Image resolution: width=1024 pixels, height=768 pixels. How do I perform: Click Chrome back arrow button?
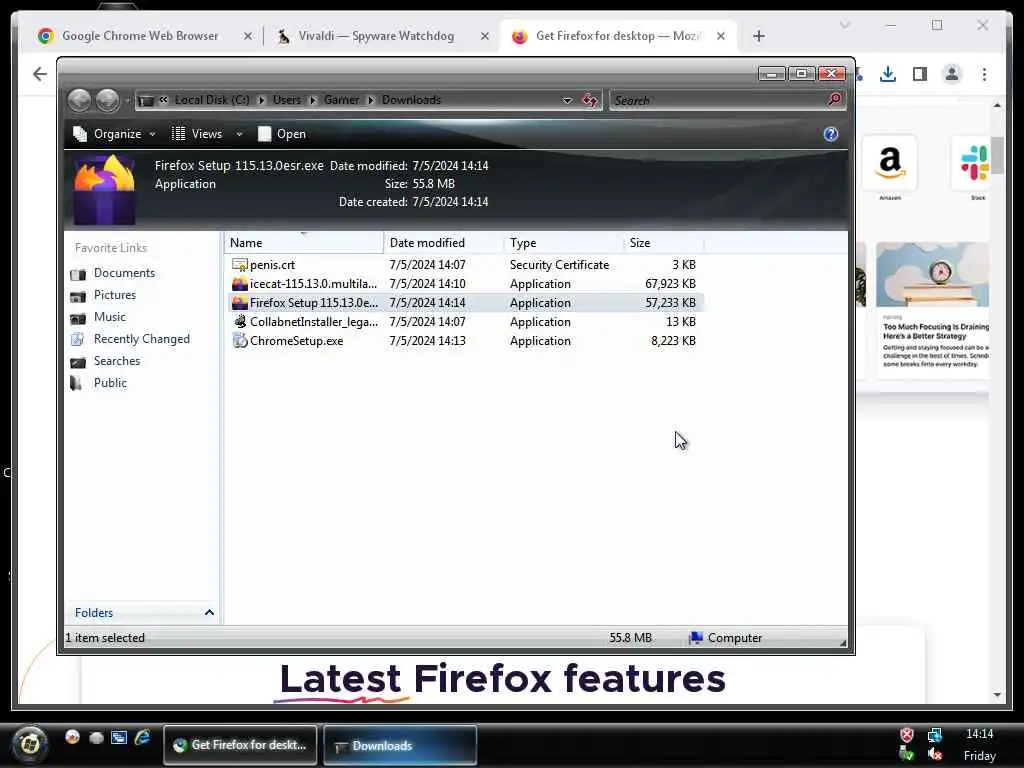pyautogui.click(x=40, y=74)
